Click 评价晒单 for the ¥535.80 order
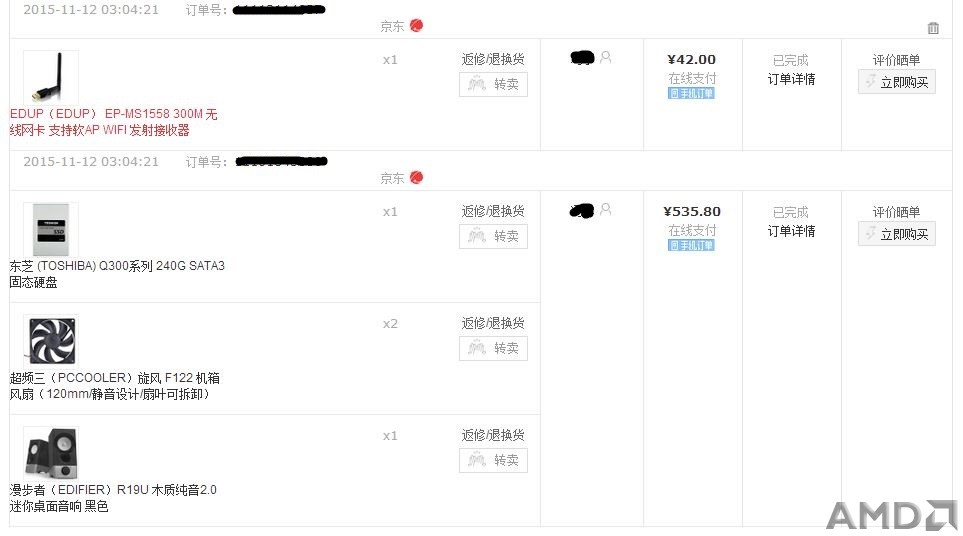This screenshot has height=536, width=963. tap(896, 212)
